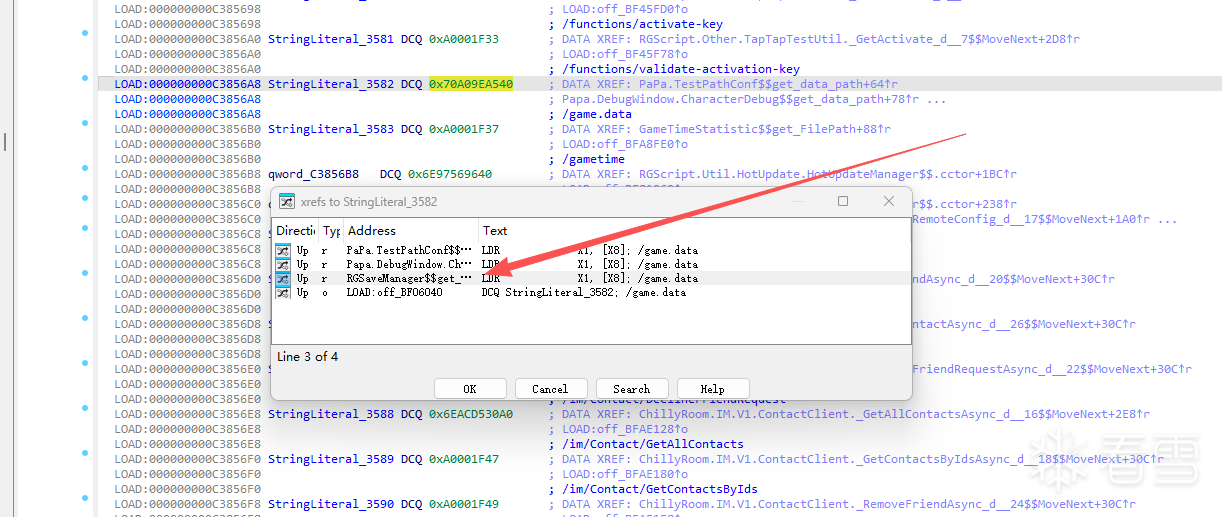Maximize the xrefs to StringLiteral_3582 dialog
Image resolution: width=1222 pixels, height=517 pixels.
[843, 201]
